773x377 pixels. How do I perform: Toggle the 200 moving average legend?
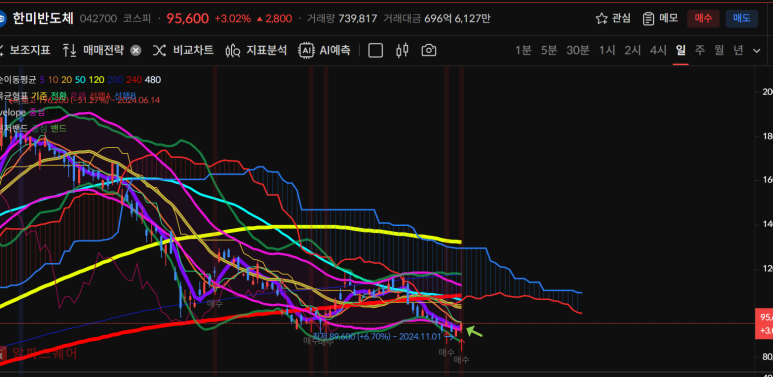tap(115, 80)
